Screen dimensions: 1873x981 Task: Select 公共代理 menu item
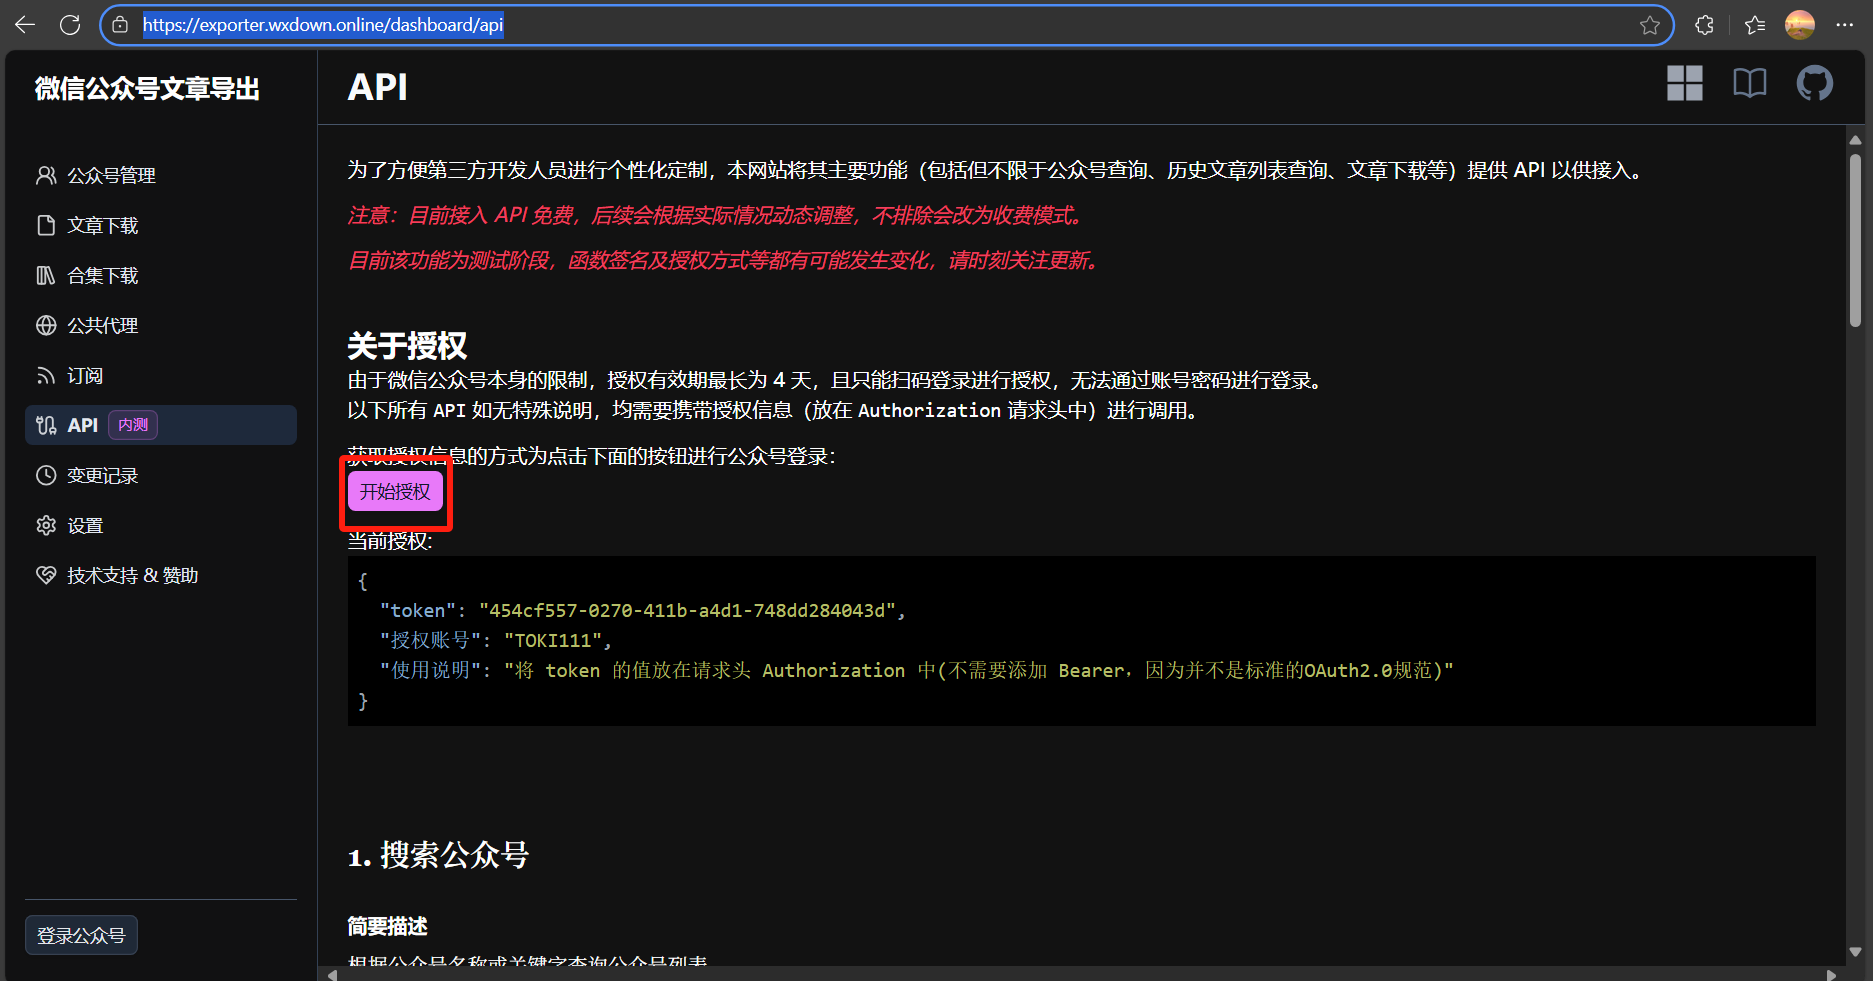click(x=161, y=325)
